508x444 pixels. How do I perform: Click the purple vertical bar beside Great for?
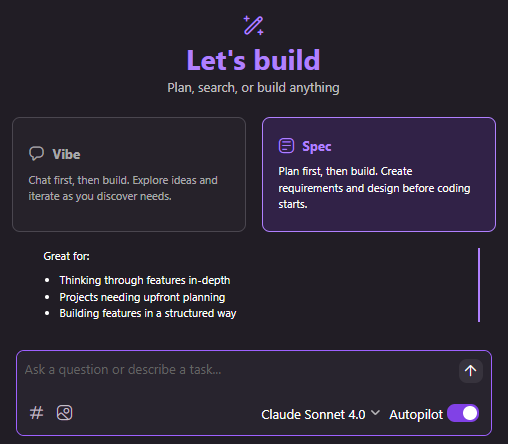(479, 285)
